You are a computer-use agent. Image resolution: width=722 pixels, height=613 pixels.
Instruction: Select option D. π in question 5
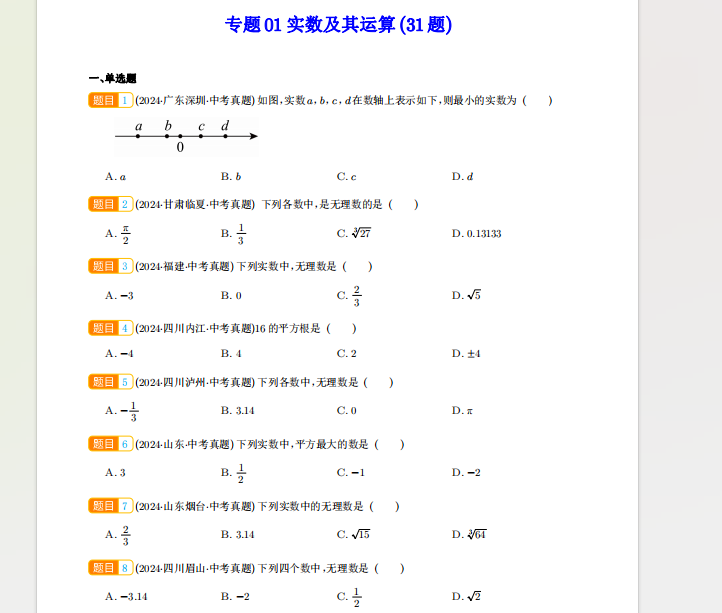[462, 411]
